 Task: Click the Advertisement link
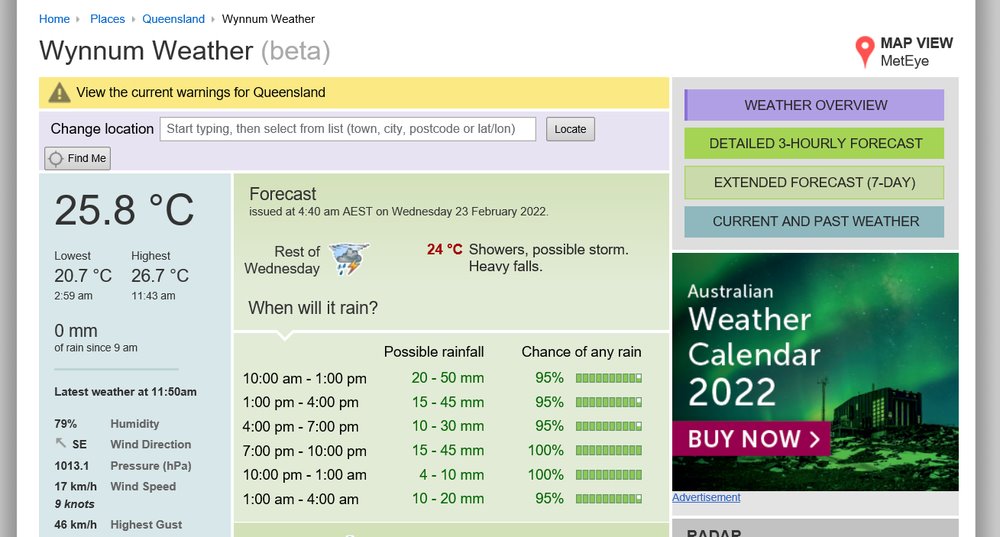706,497
